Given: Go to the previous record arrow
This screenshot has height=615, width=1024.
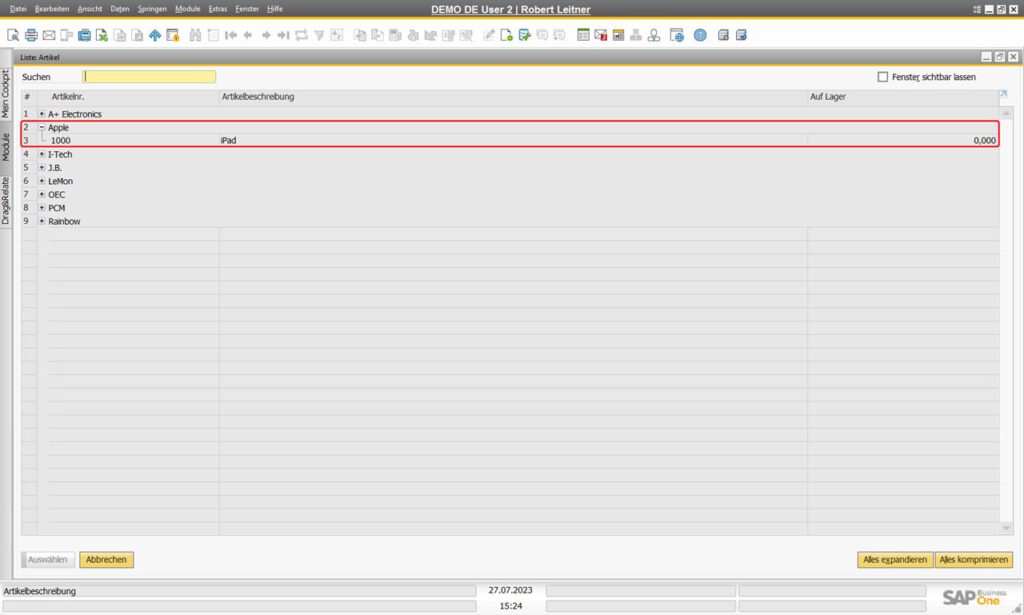Looking at the screenshot, I should point(248,35).
